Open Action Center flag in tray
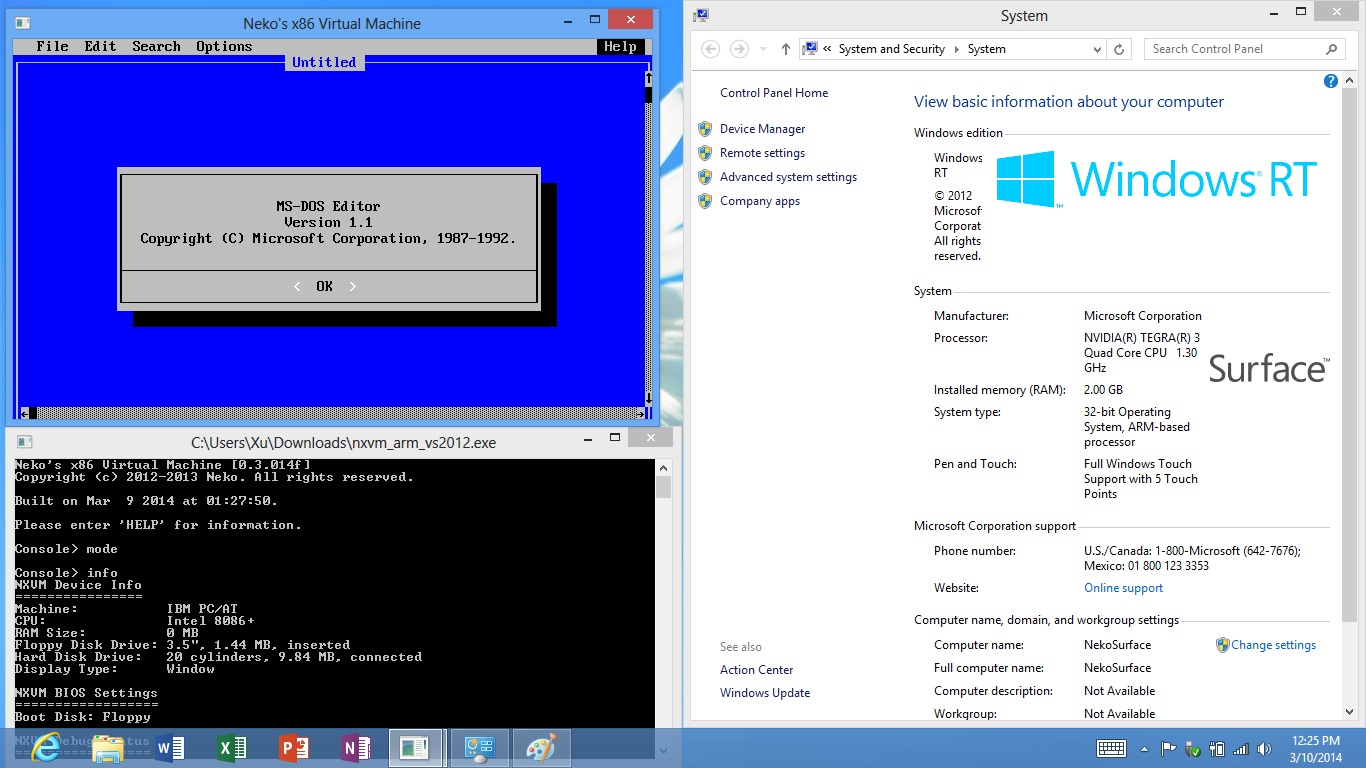1366x768 pixels. 1168,748
